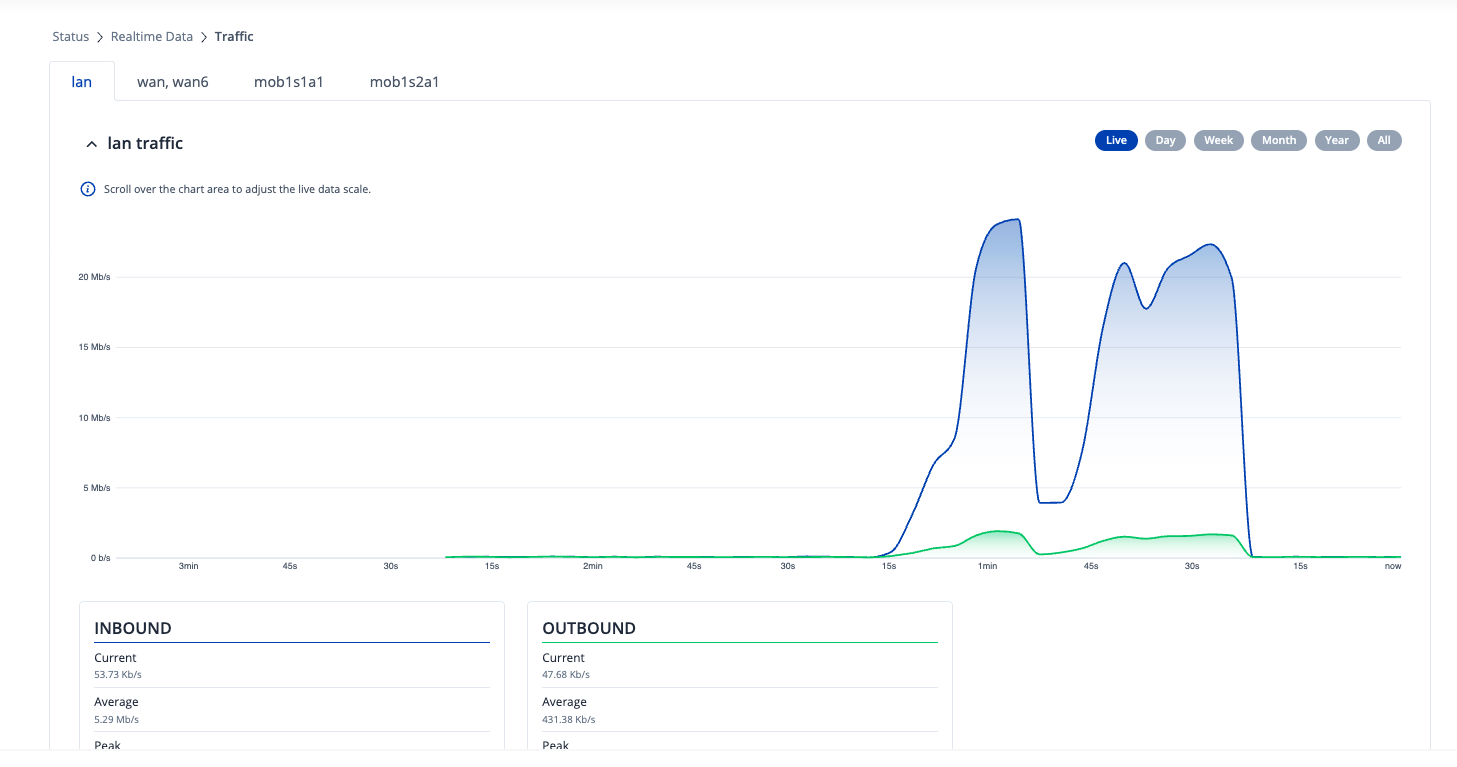
Task: Switch to the wan, wan6 tab
Action: pyautogui.click(x=172, y=82)
